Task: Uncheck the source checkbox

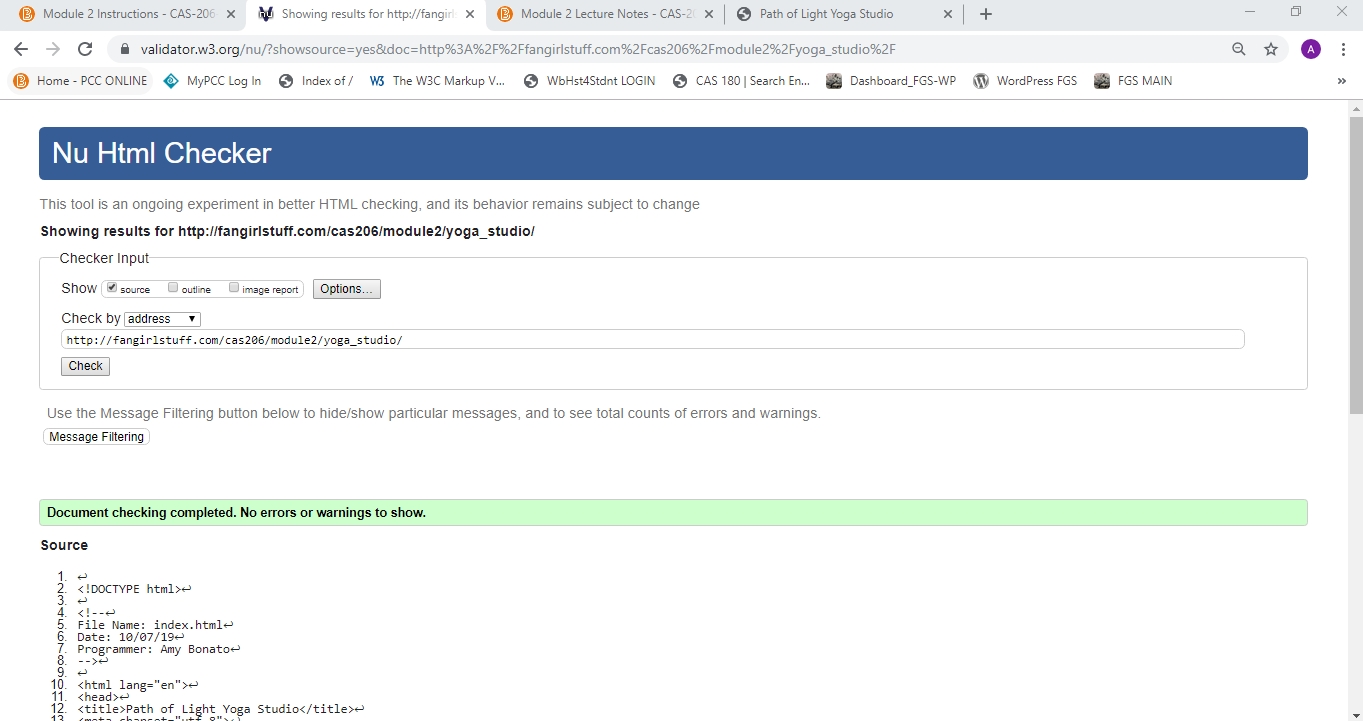Action: pos(113,288)
